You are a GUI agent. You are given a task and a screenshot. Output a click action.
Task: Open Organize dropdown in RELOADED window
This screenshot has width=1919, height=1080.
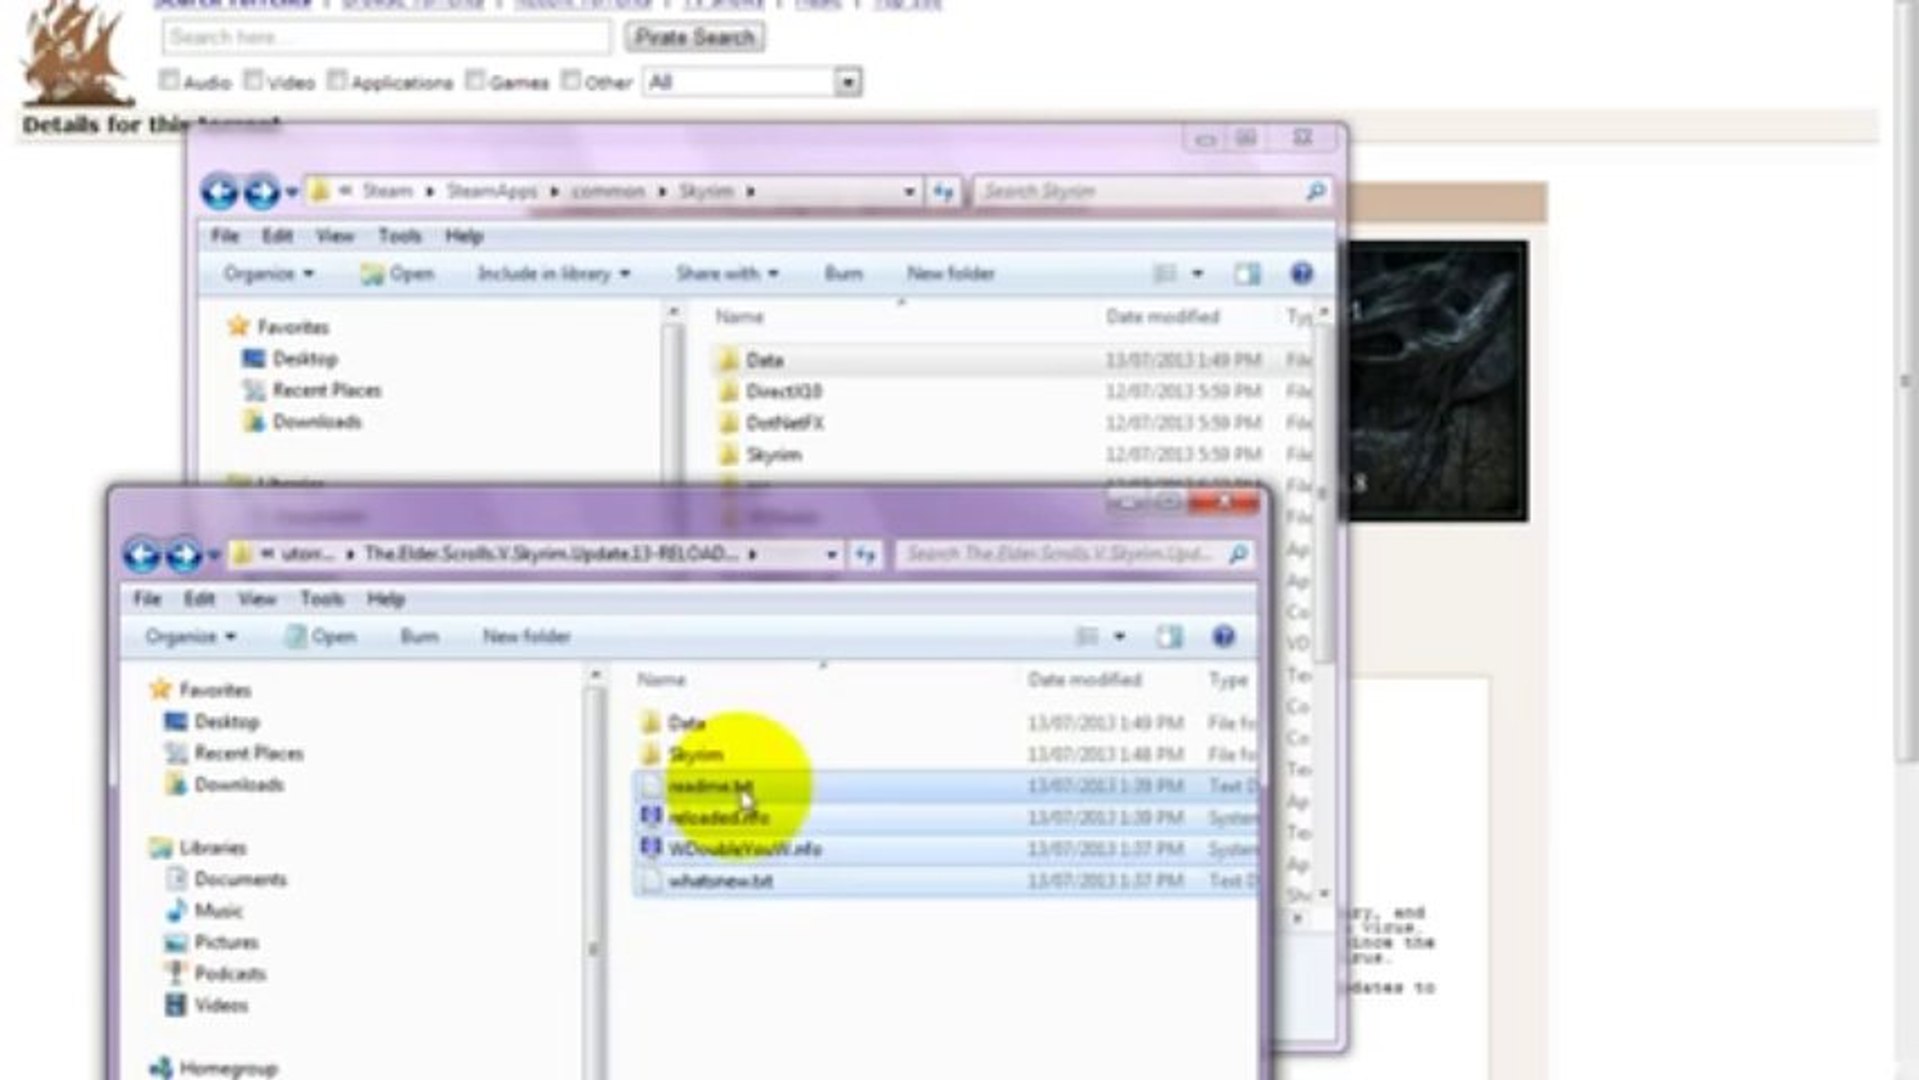tap(190, 636)
